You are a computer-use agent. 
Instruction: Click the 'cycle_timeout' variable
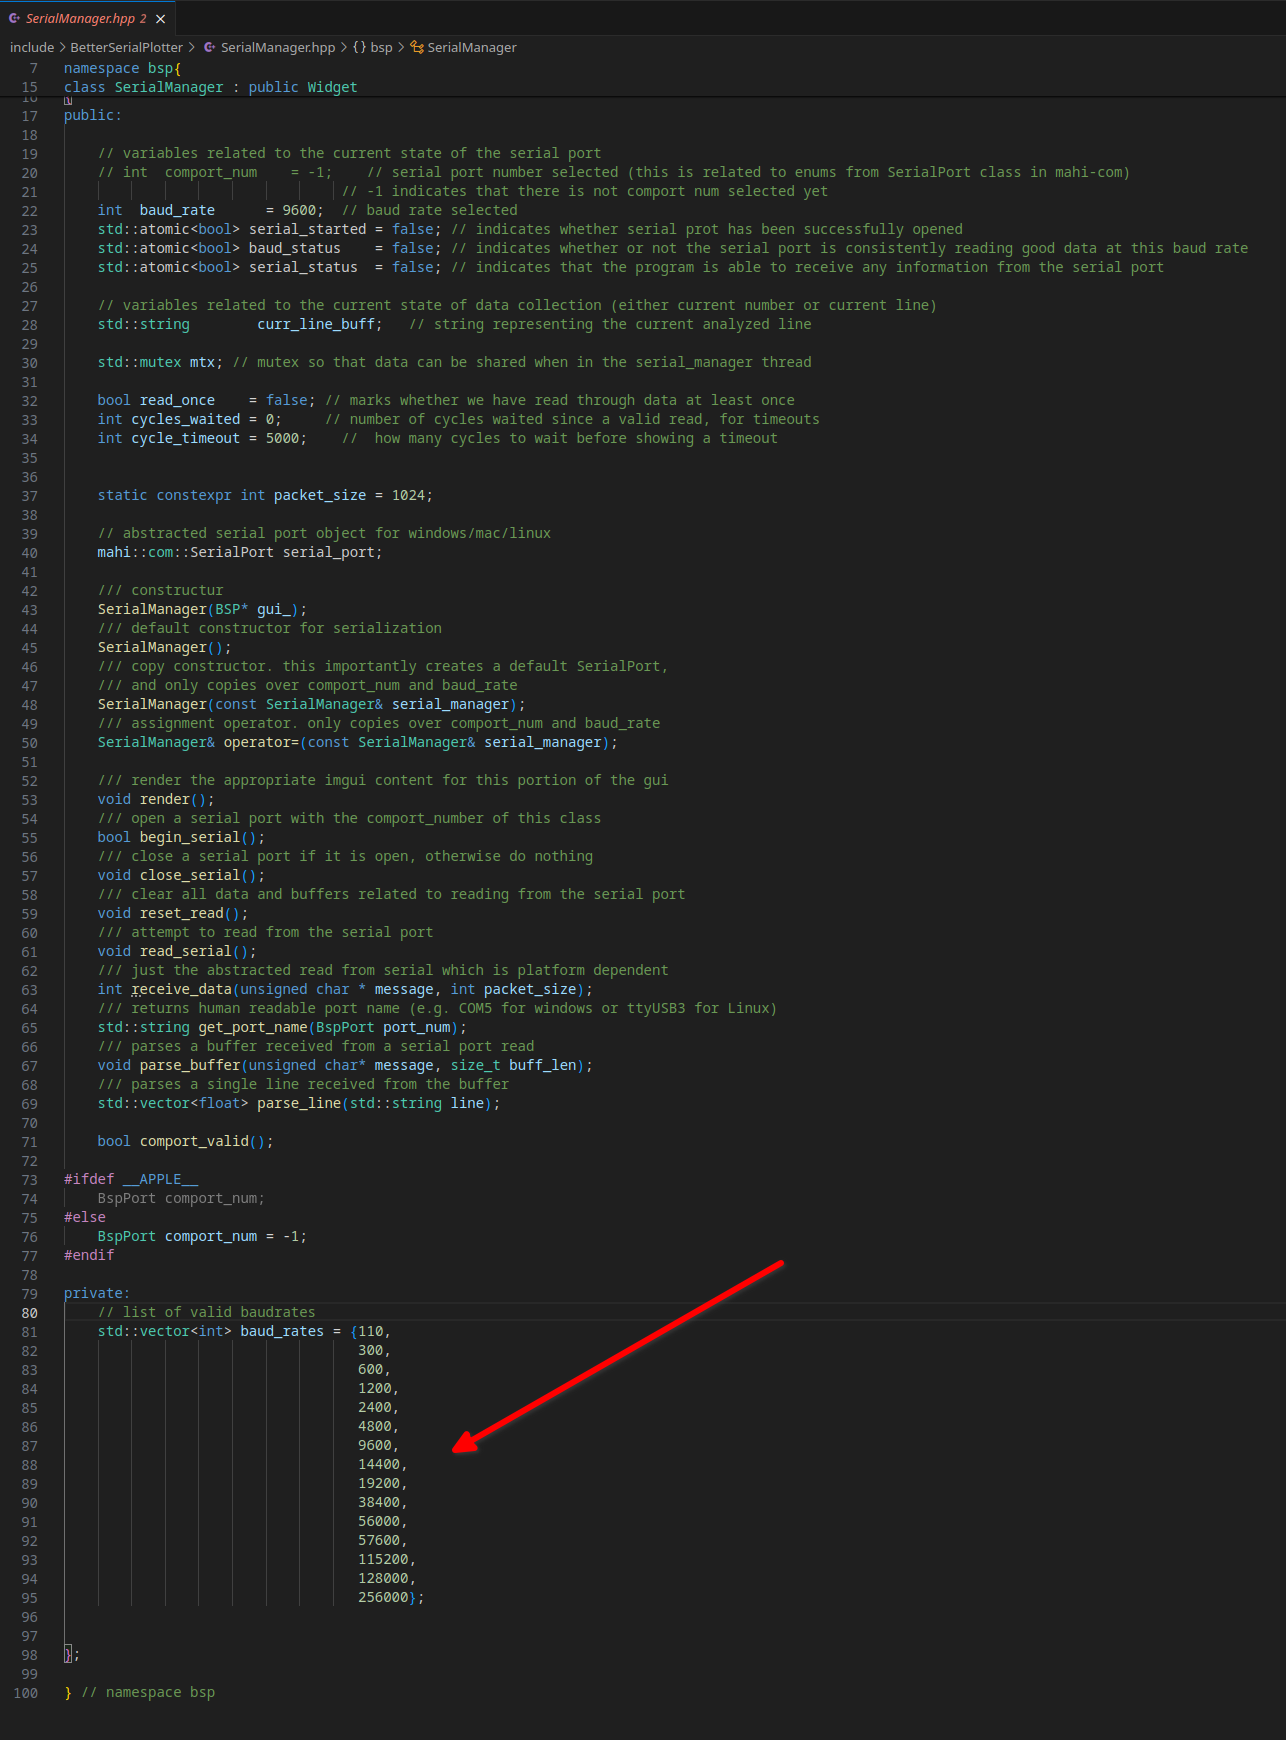186,439
